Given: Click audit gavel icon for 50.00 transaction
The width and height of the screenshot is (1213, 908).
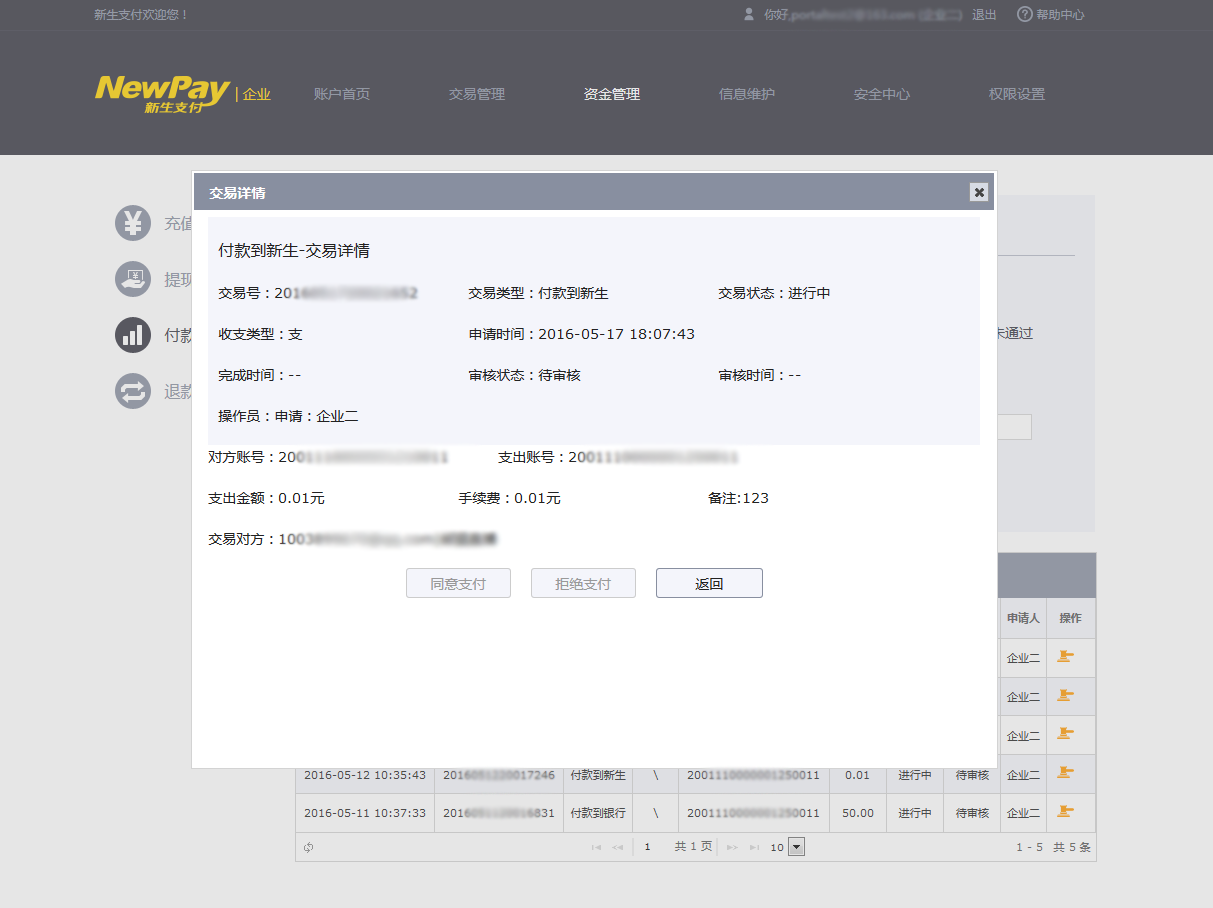Looking at the screenshot, I should [x=1066, y=812].
